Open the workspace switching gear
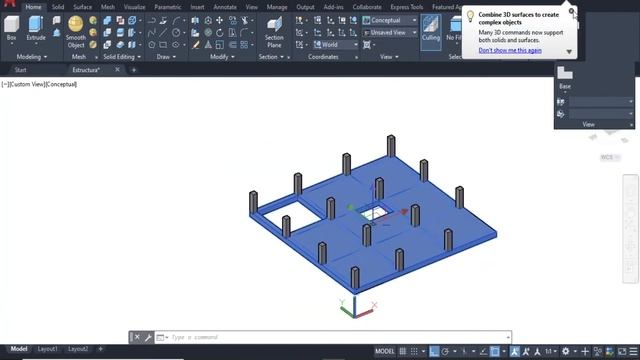The height and width of the screenshot is (360, 640). [x=565, y=351]
